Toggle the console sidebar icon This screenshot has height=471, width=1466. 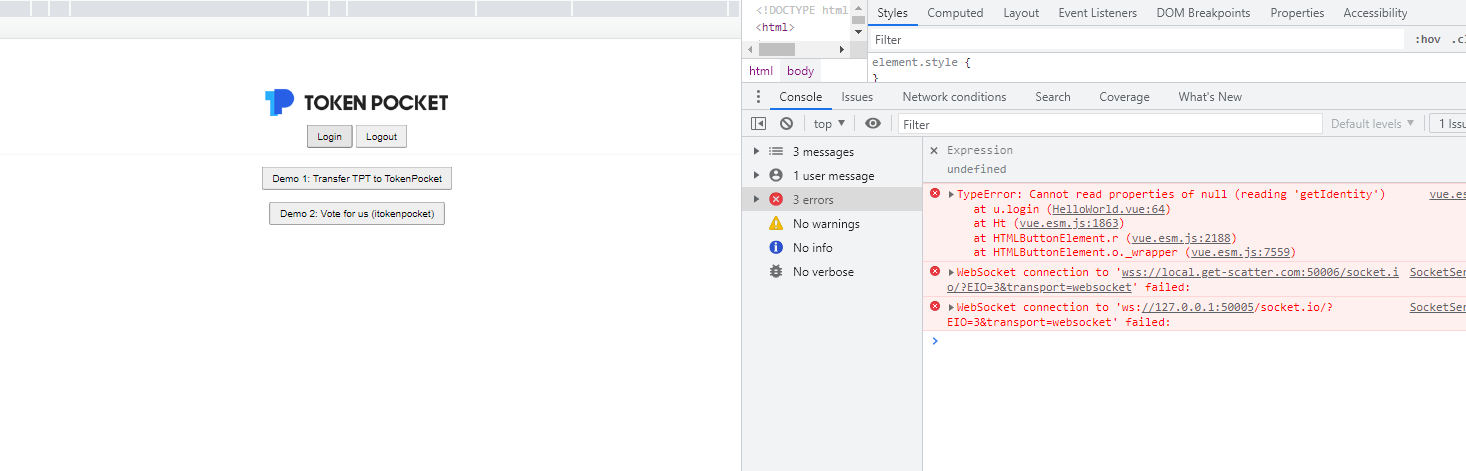(x=758, y=124)
